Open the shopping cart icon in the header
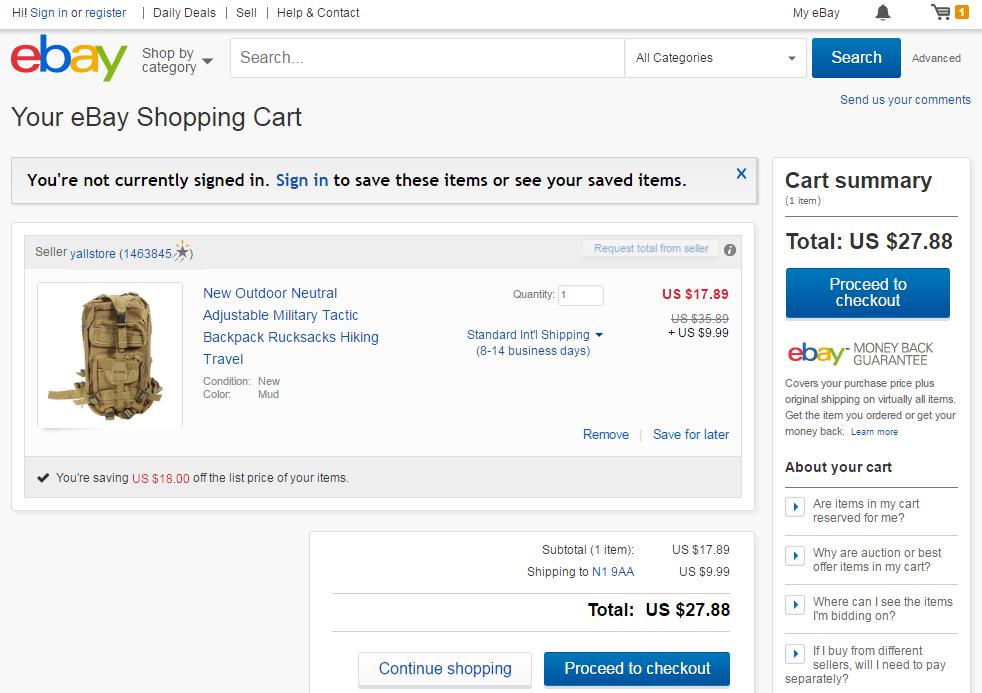 (941, 12)
